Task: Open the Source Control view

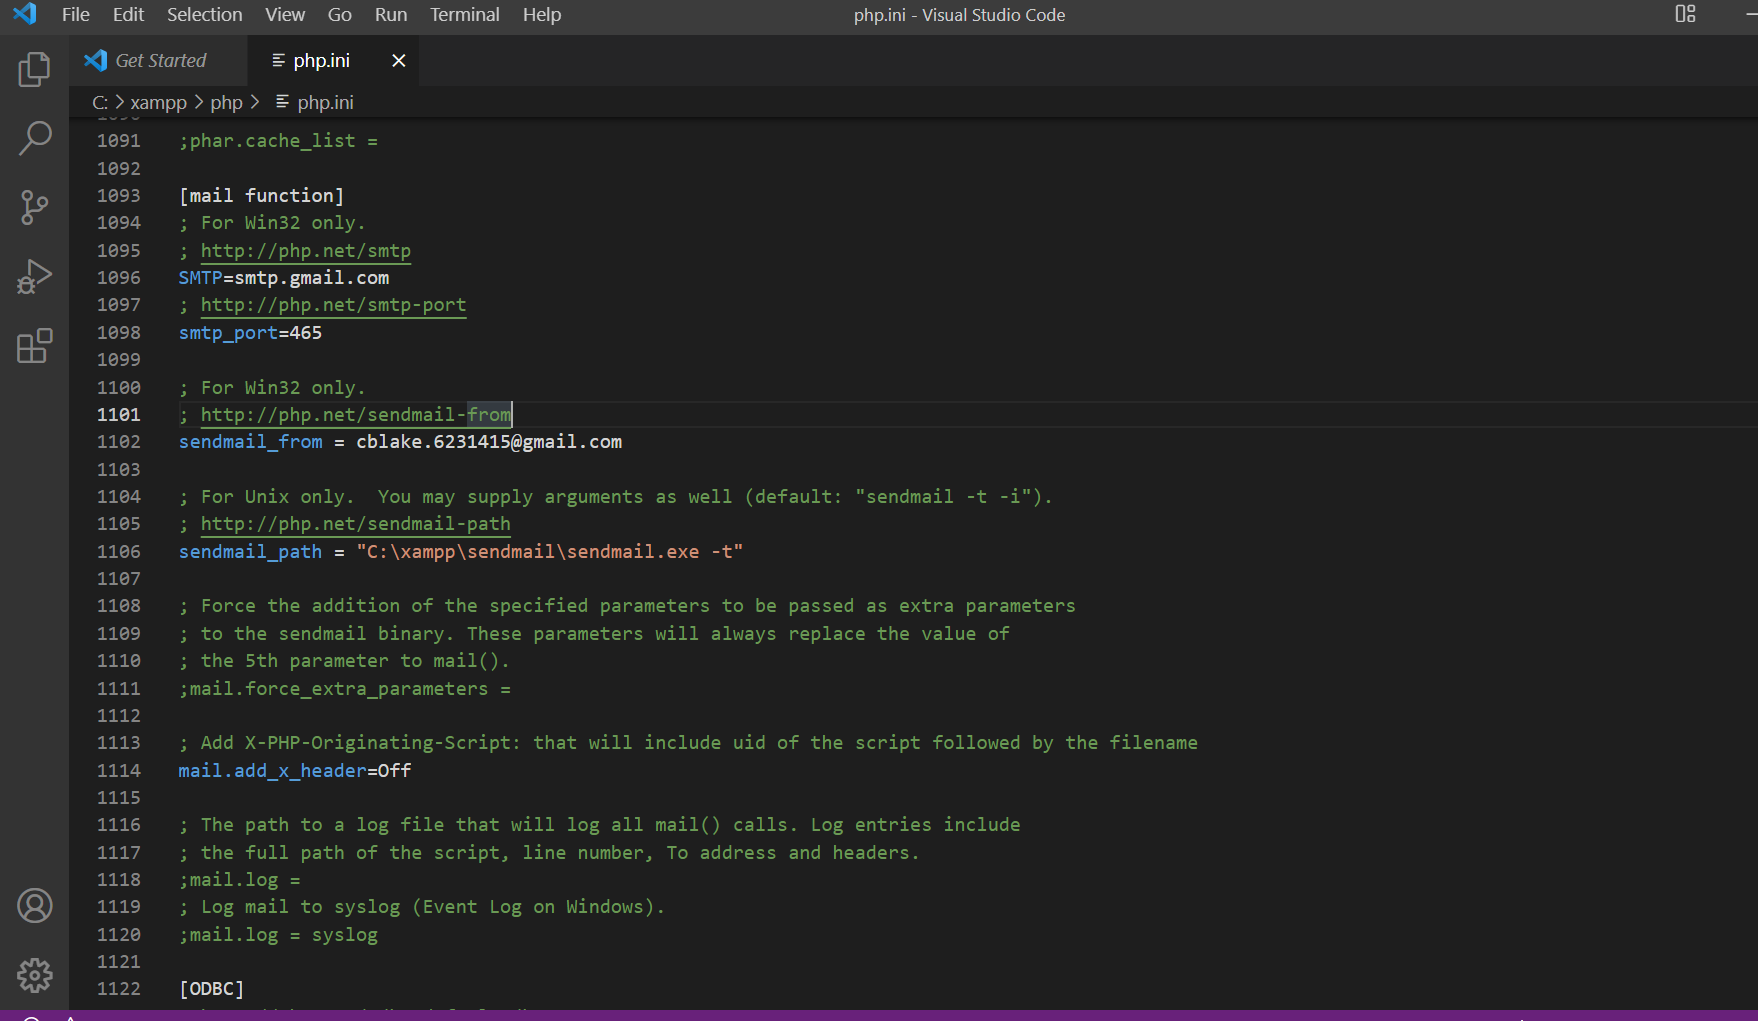Action: tap(34, 207)
